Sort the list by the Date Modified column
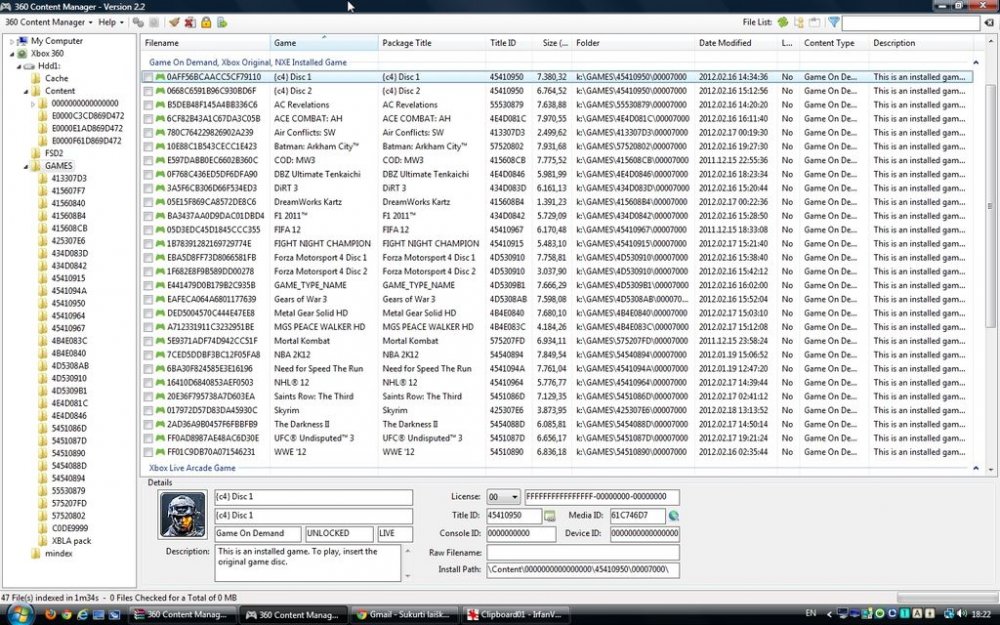This screenshot has width=1000, height=625. (x=736, y=43)
